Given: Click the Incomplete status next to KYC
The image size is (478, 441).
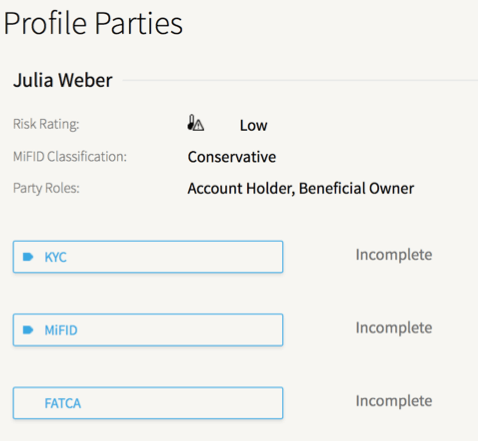Looking at the screenshot, I should [394, 255].
